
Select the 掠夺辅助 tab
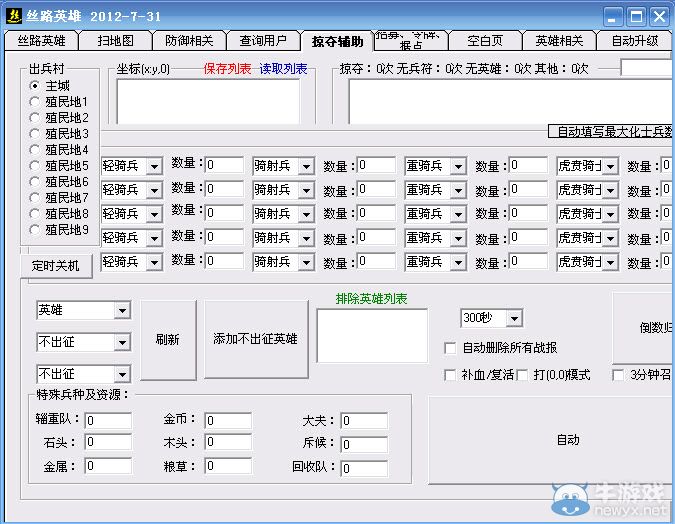coord(338,41)
